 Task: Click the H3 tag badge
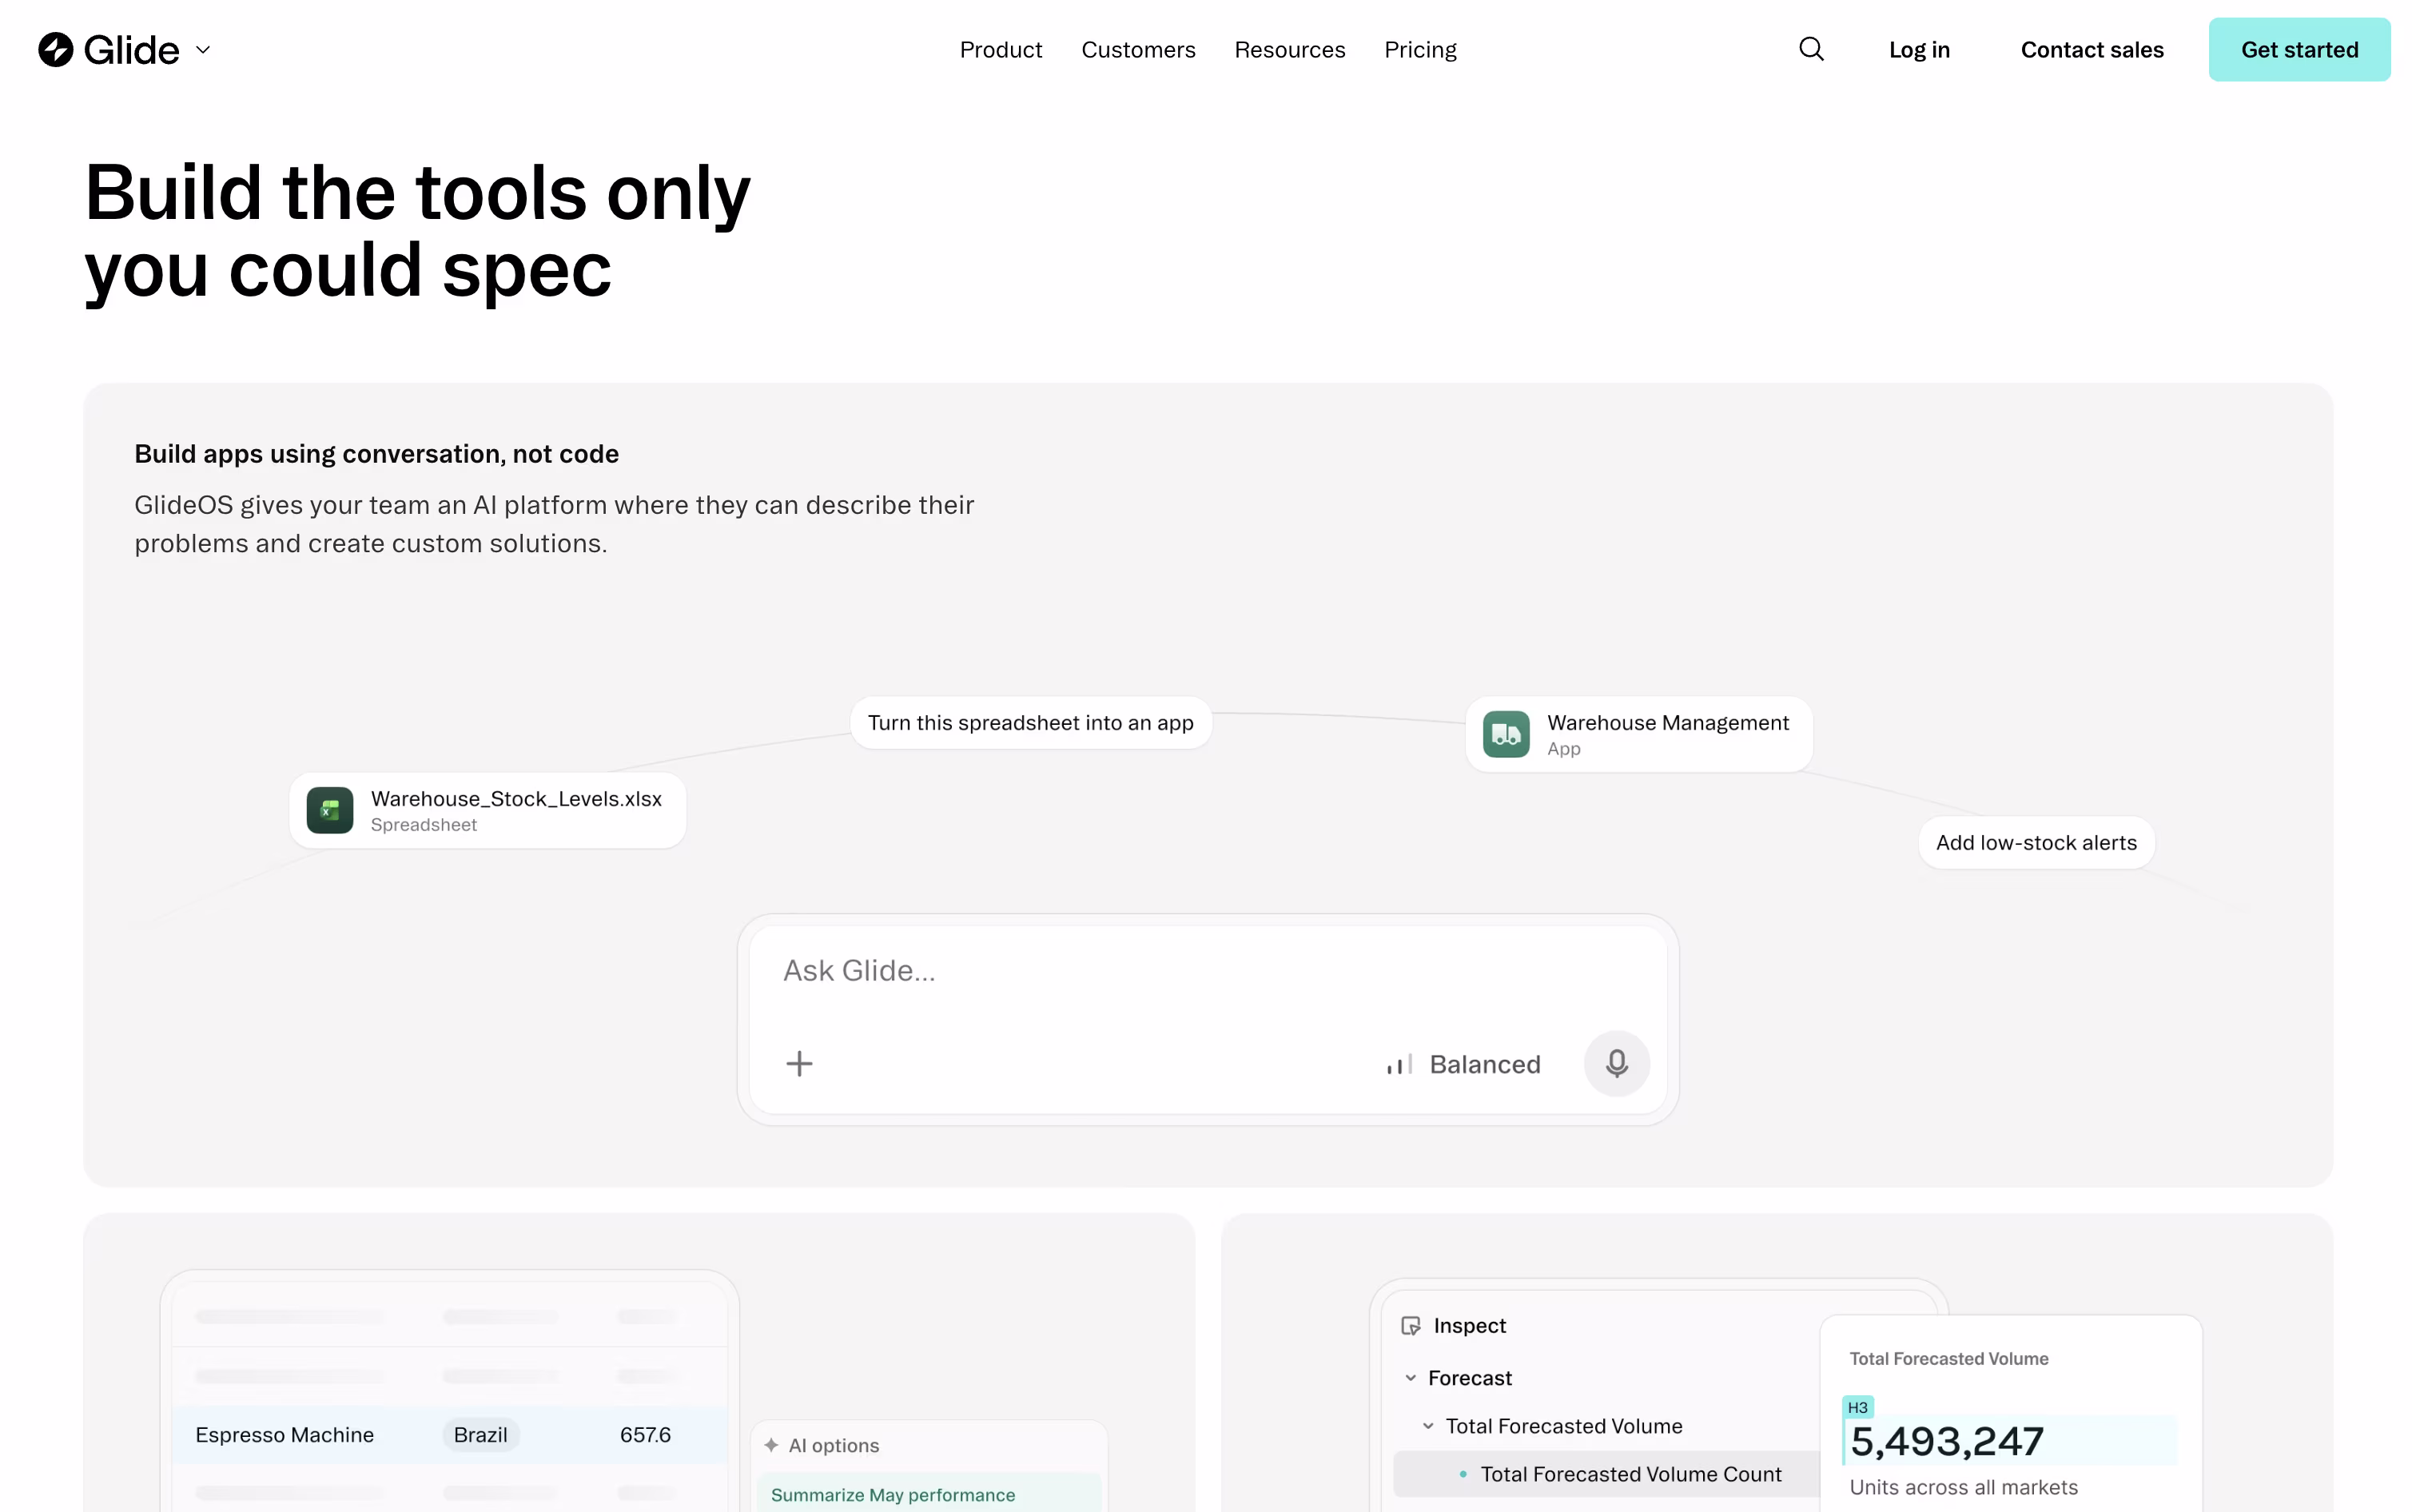click(1857, 1407)
